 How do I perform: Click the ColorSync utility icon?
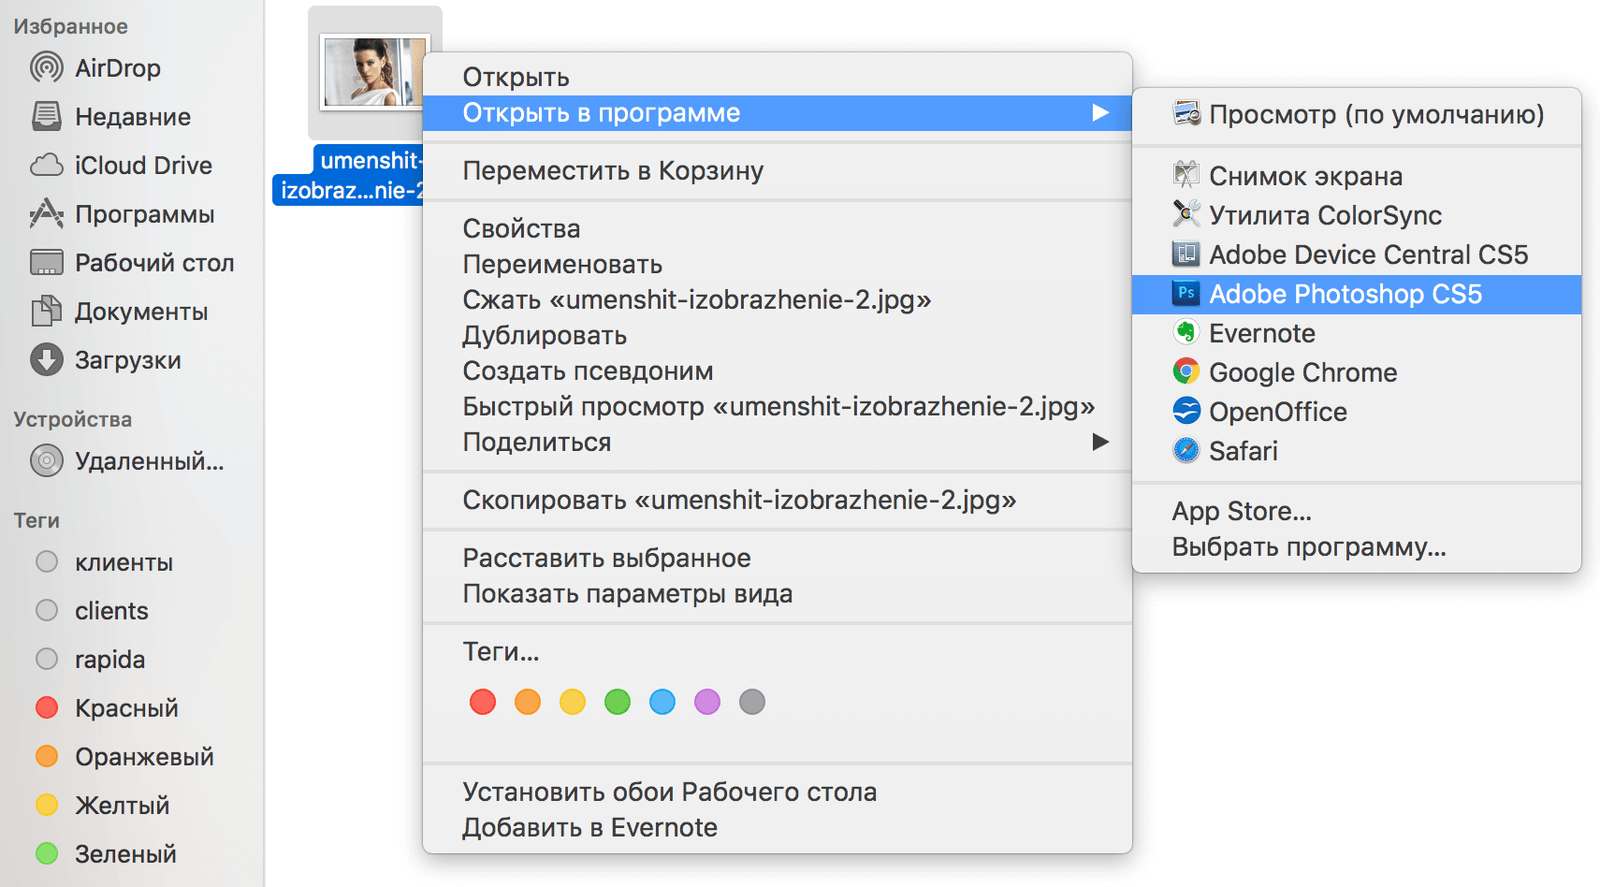pos(1186,214)
